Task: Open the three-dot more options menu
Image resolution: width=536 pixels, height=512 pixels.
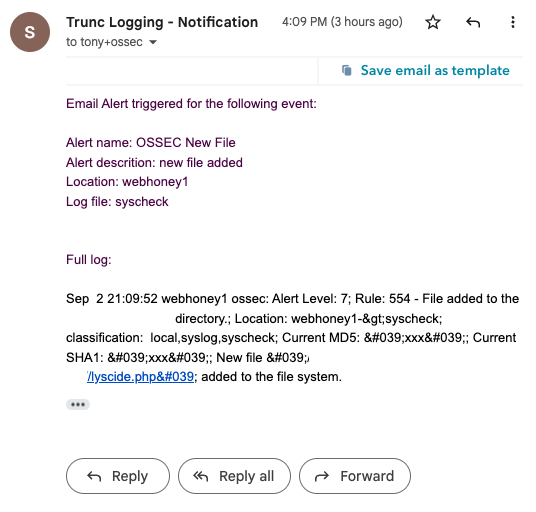Action: point(513,22)
